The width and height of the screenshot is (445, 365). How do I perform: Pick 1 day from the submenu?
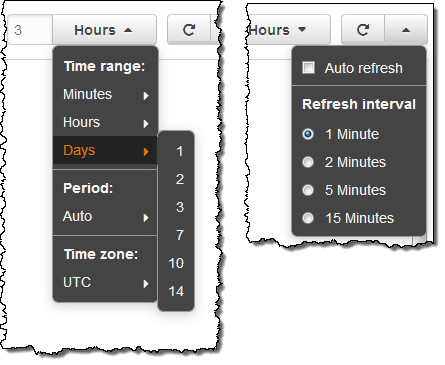coord(180,151)
